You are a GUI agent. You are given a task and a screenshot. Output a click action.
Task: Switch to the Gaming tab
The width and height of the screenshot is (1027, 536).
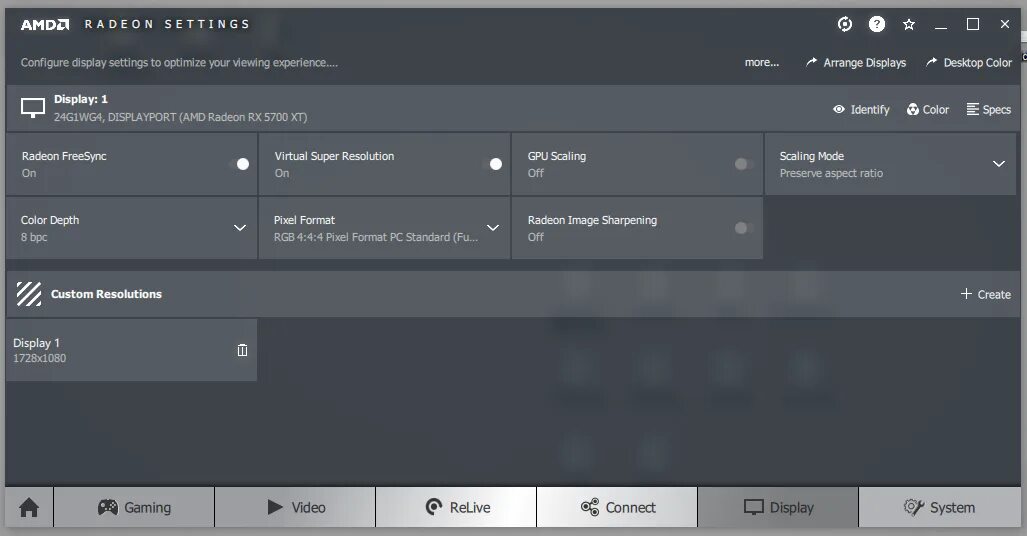point(134,507)
